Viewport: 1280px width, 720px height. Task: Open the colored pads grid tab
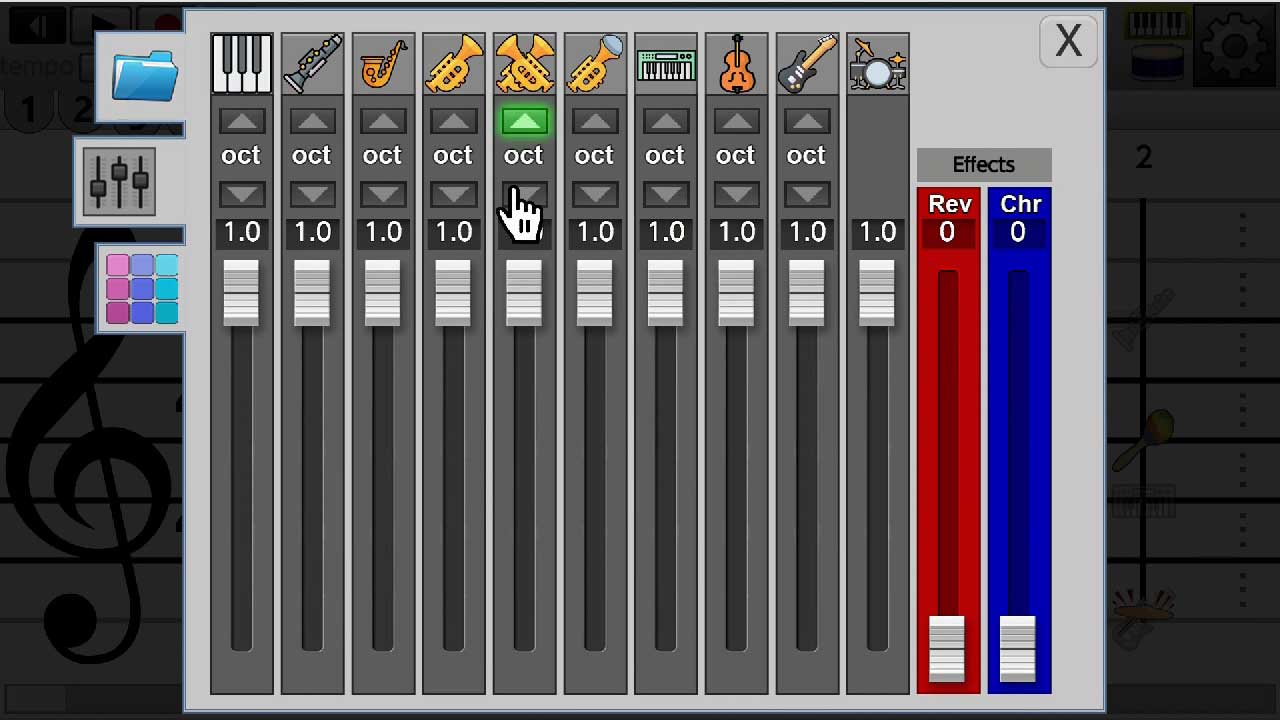(142, 288)
